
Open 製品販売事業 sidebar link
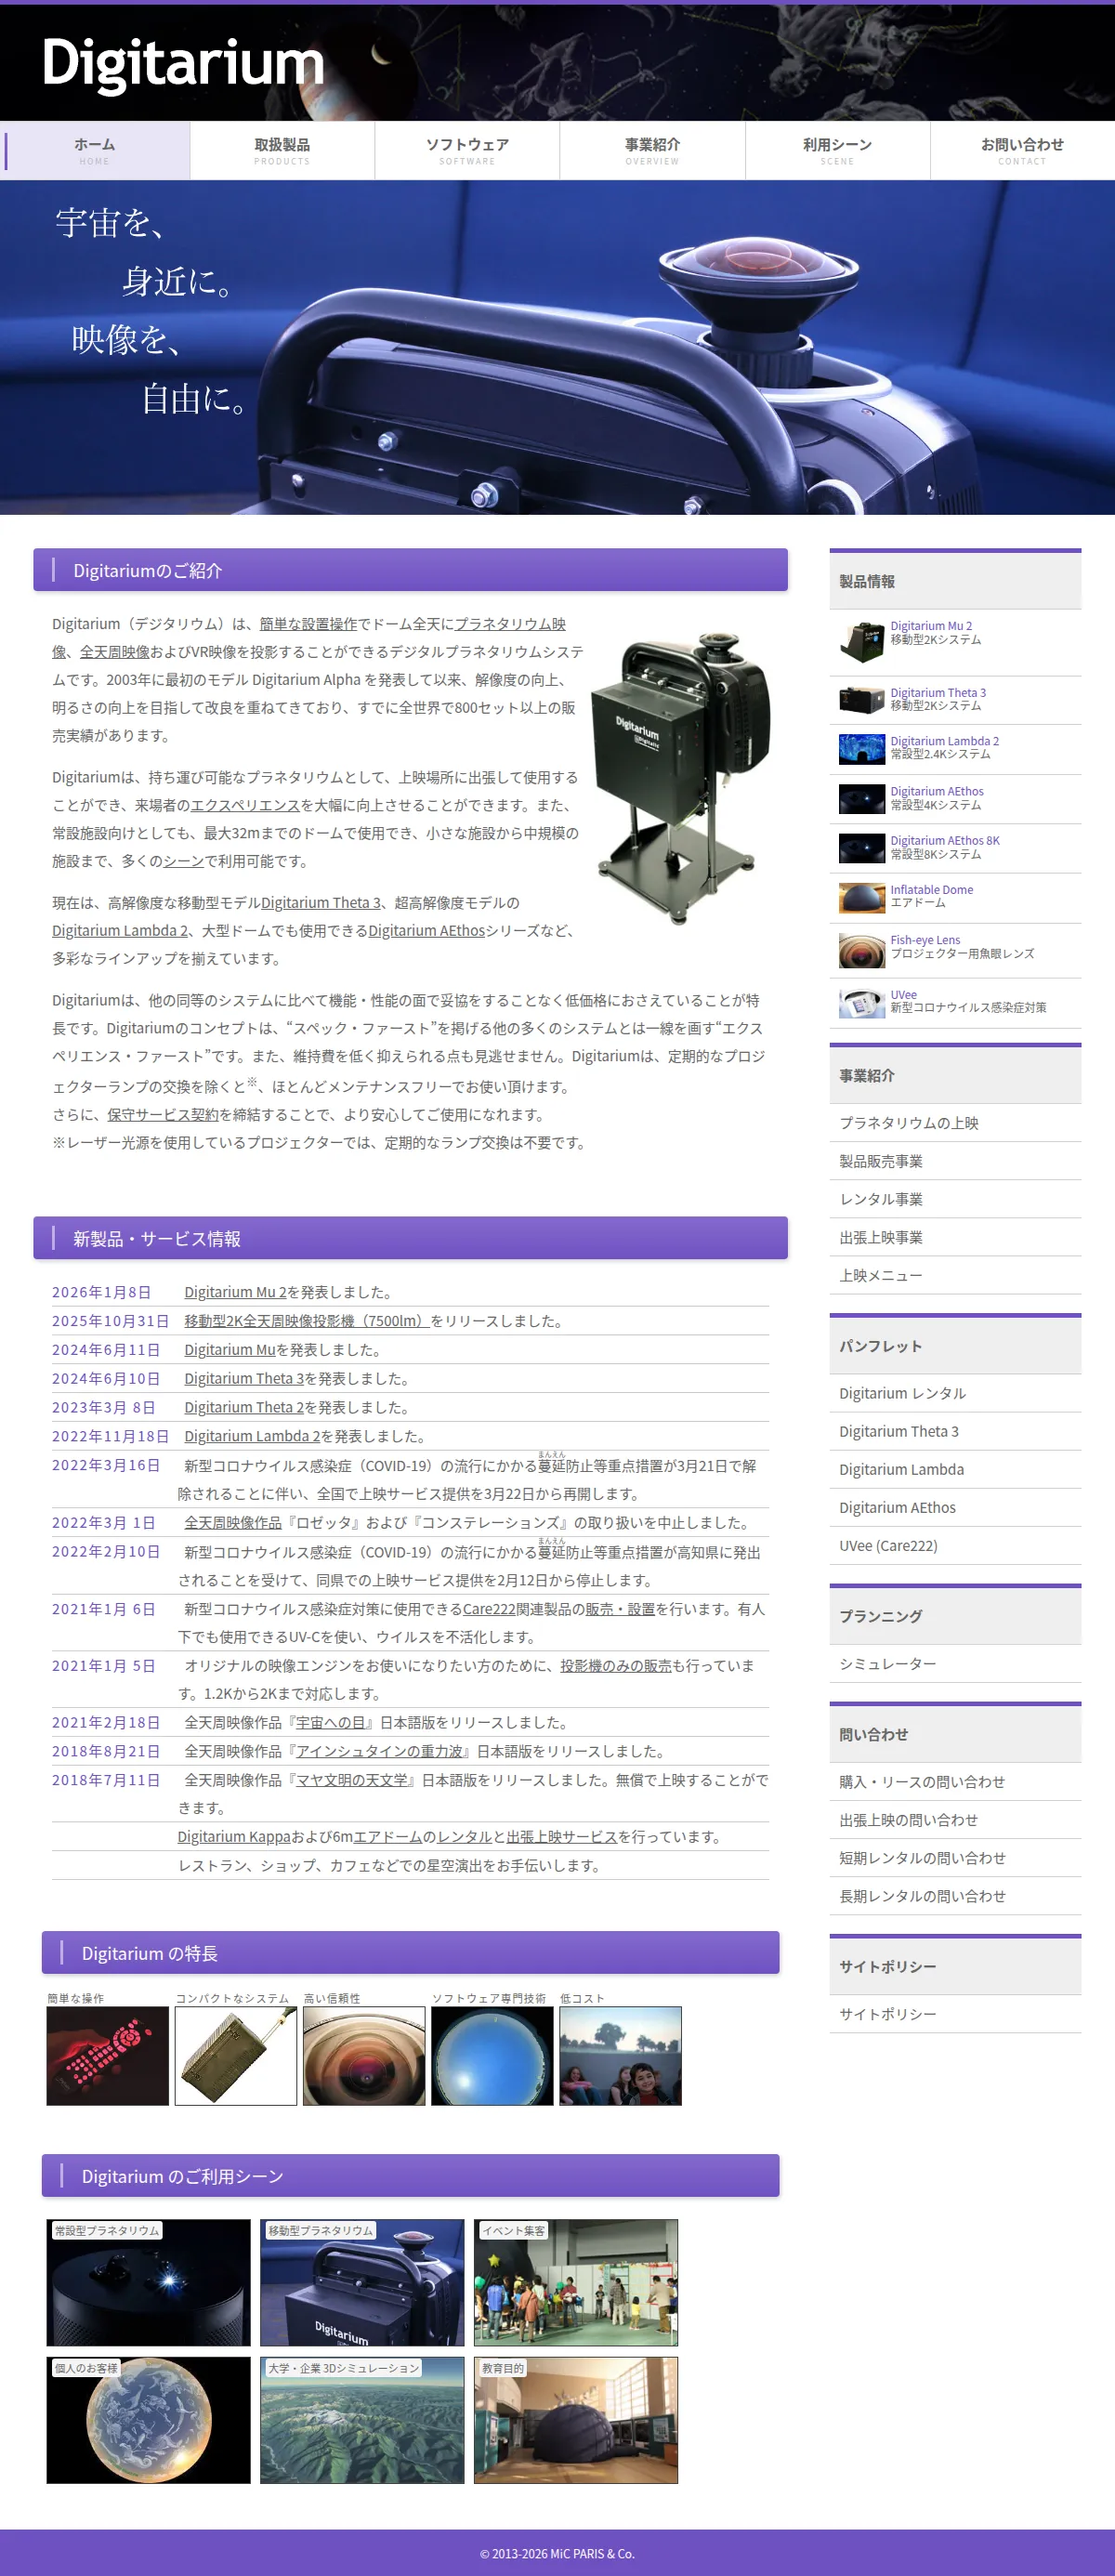click(955, 1161)
